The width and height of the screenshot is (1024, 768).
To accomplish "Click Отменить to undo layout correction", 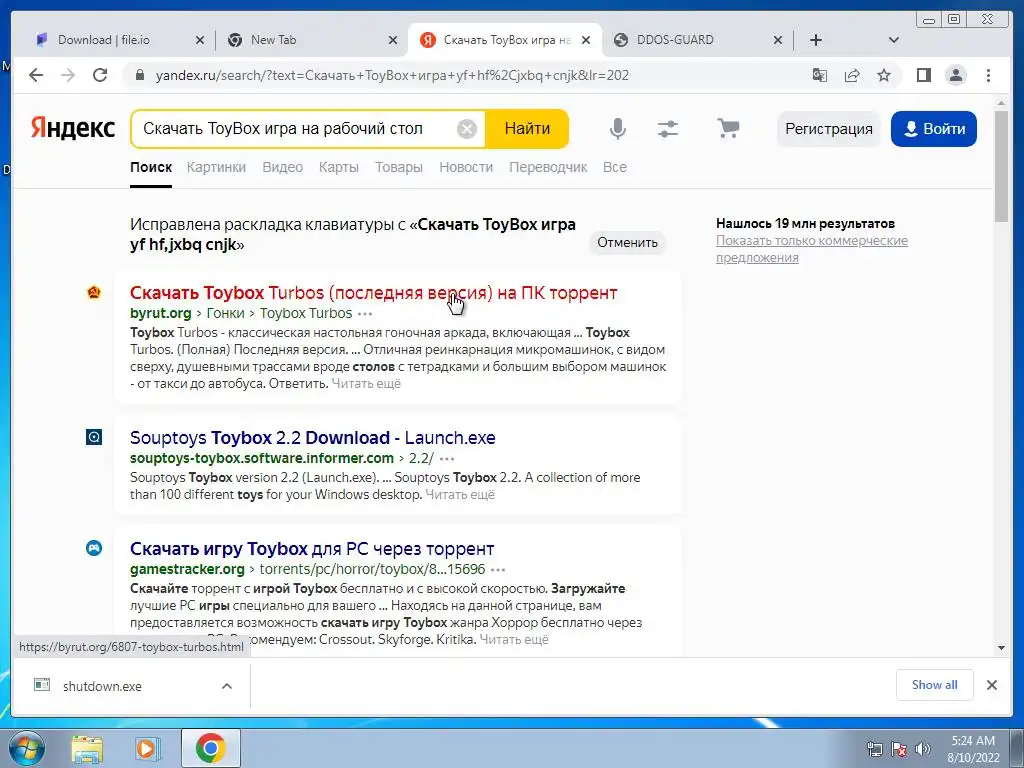I will (627, 242).
